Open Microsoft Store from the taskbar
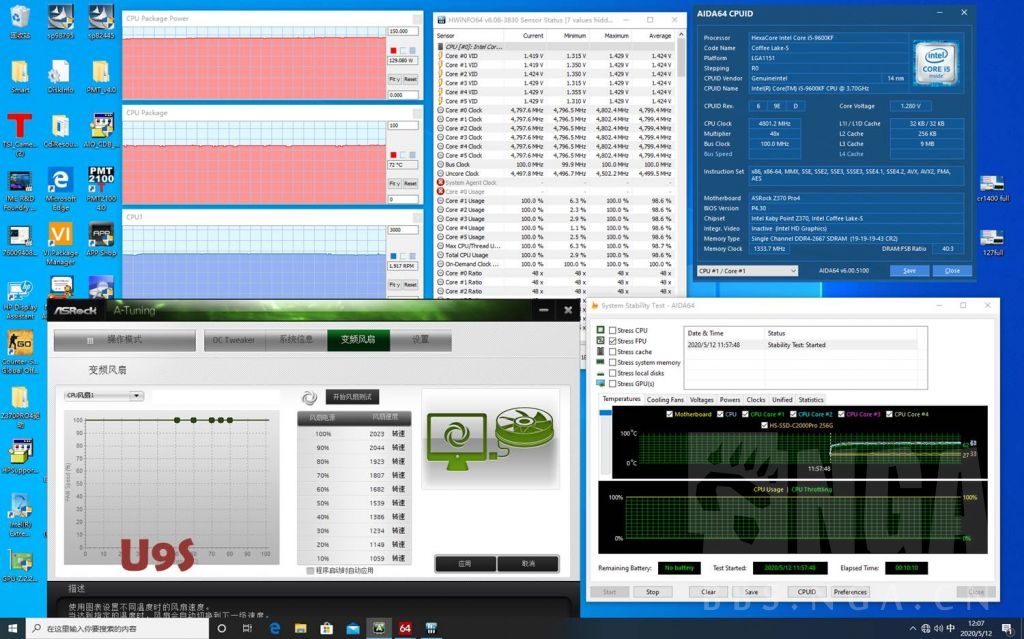 pos(327,628)
